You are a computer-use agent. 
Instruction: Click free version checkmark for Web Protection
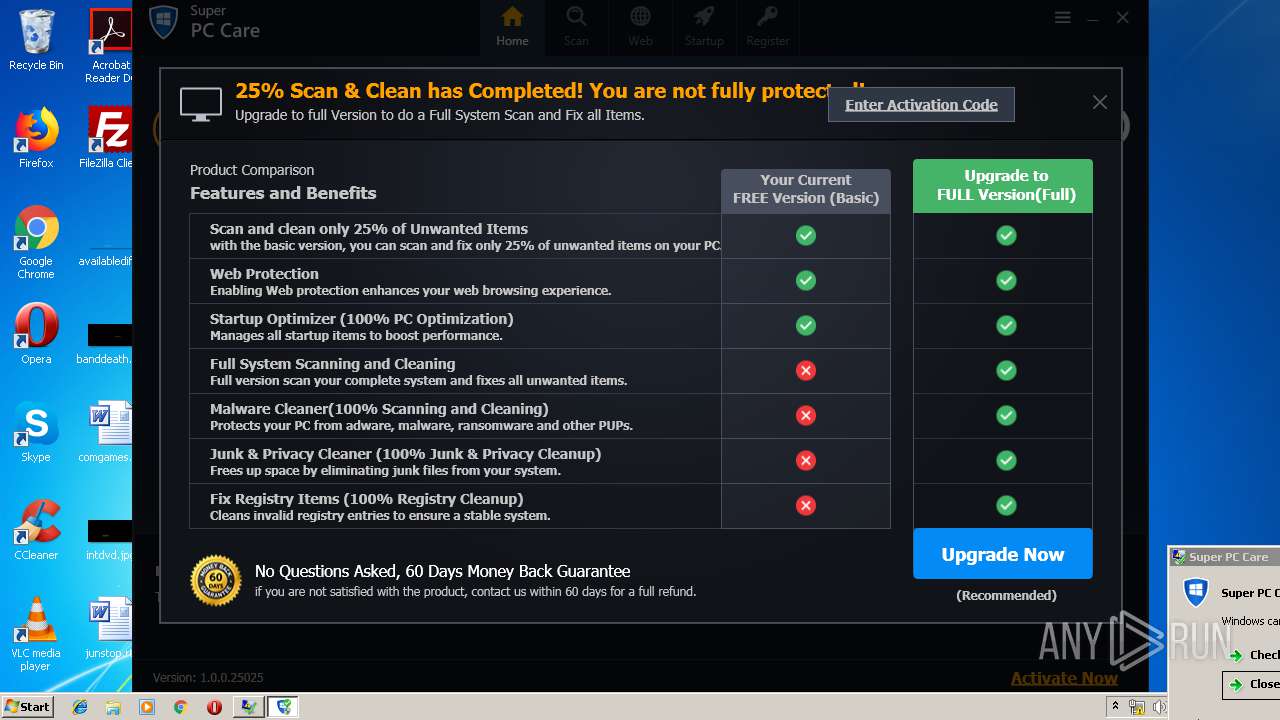[x=806, y=281]
